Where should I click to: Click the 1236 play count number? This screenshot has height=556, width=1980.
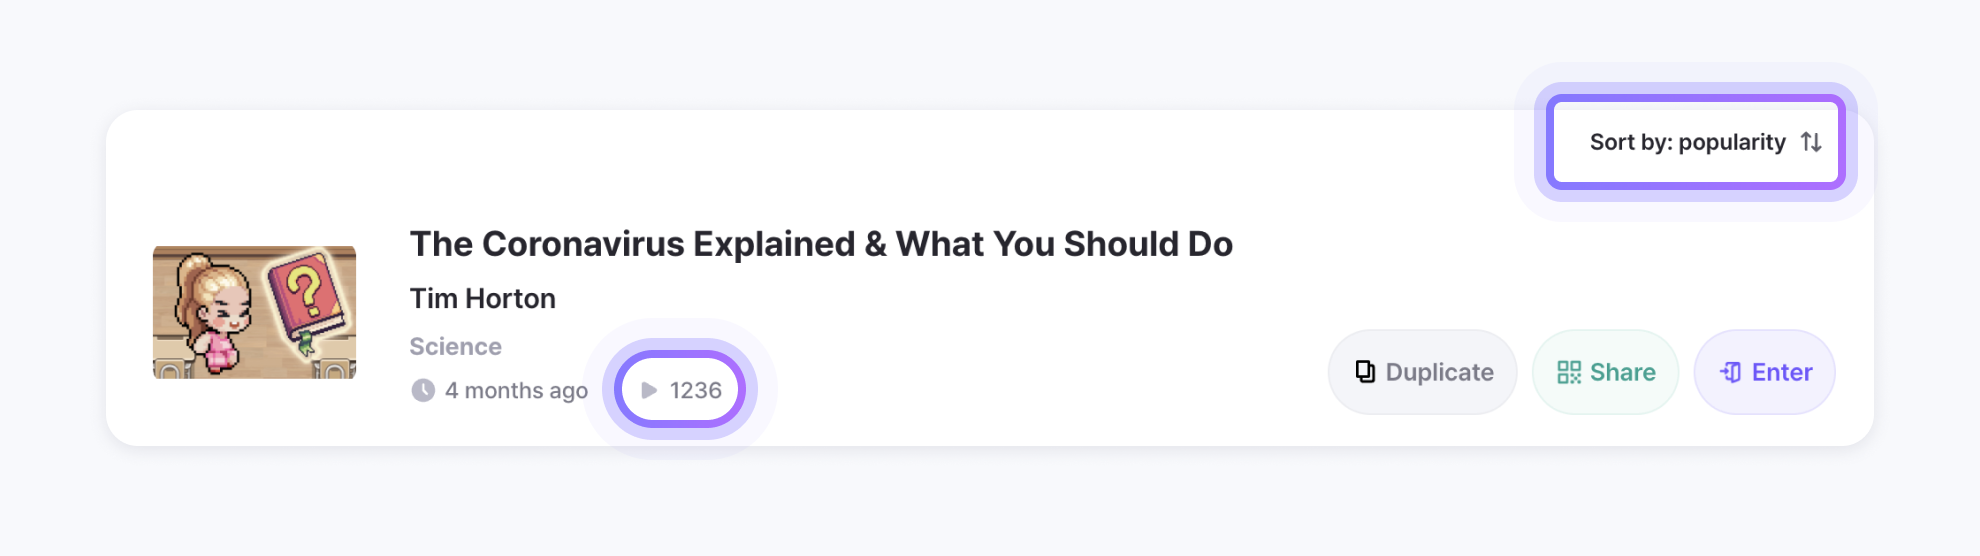tap(696, 390)
